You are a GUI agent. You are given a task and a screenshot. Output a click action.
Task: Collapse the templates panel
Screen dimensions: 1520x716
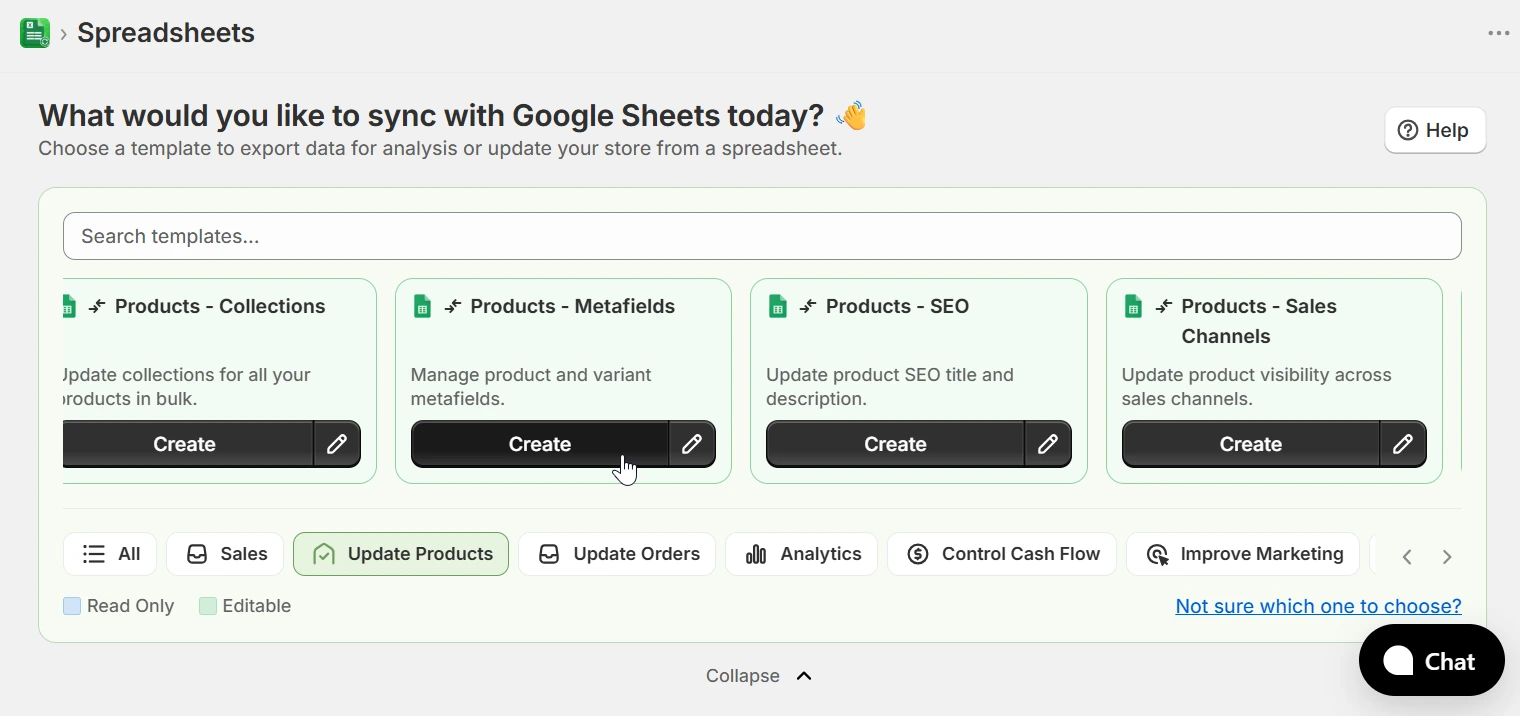(x=759, y=676)
